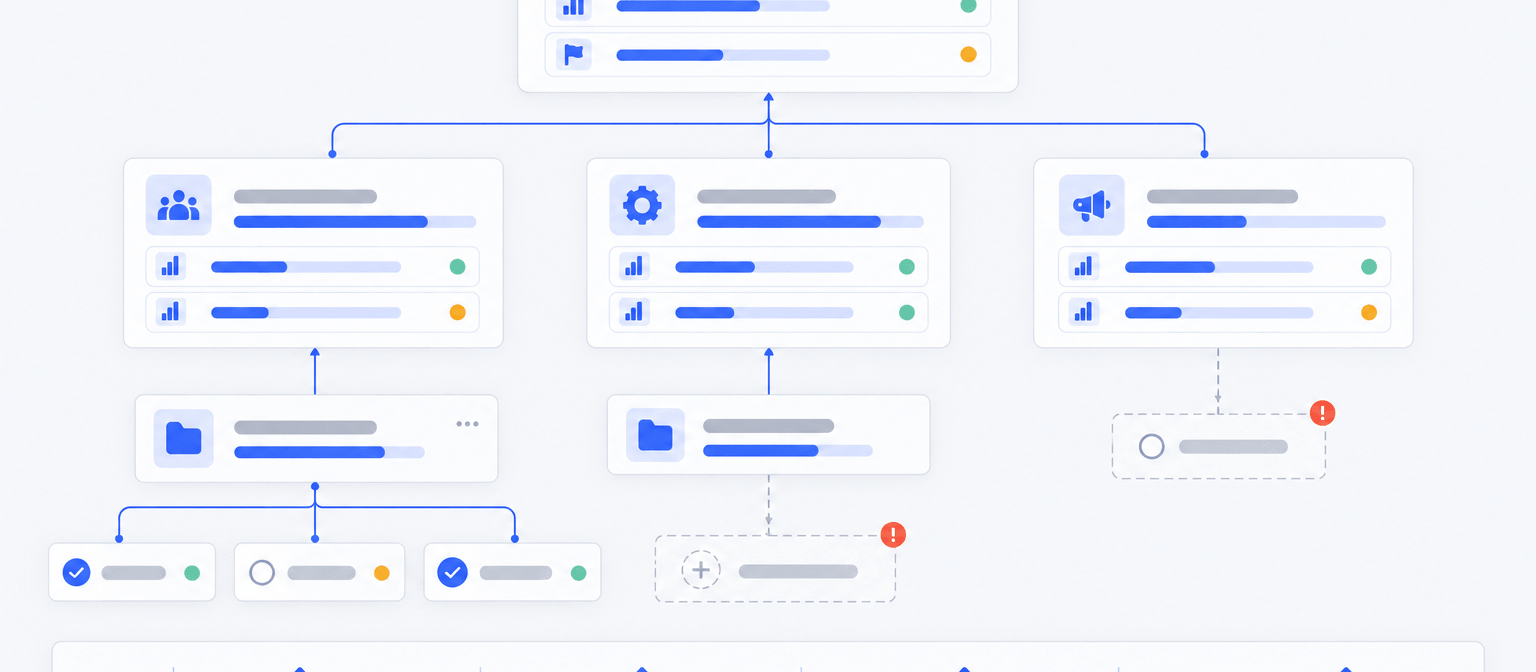Click the connector node atop the gear card

click(x=768, y=154)
